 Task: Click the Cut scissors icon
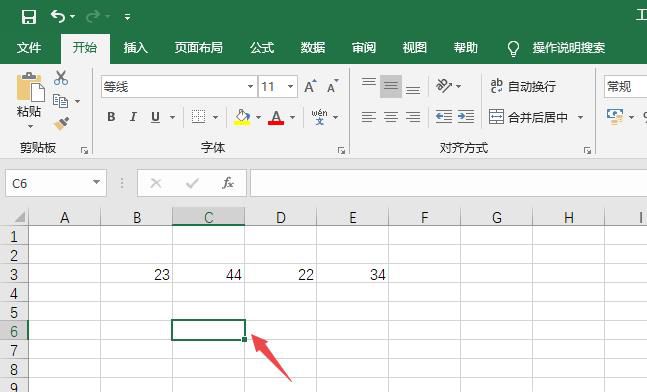coord(61,78)
